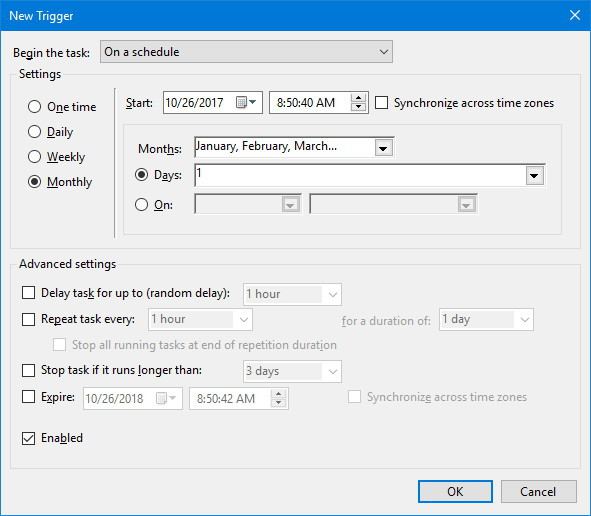Image resolution: width=591 pixels, height=516 pixels.
Task: Select the Days radio button
Action: point(141,175)
